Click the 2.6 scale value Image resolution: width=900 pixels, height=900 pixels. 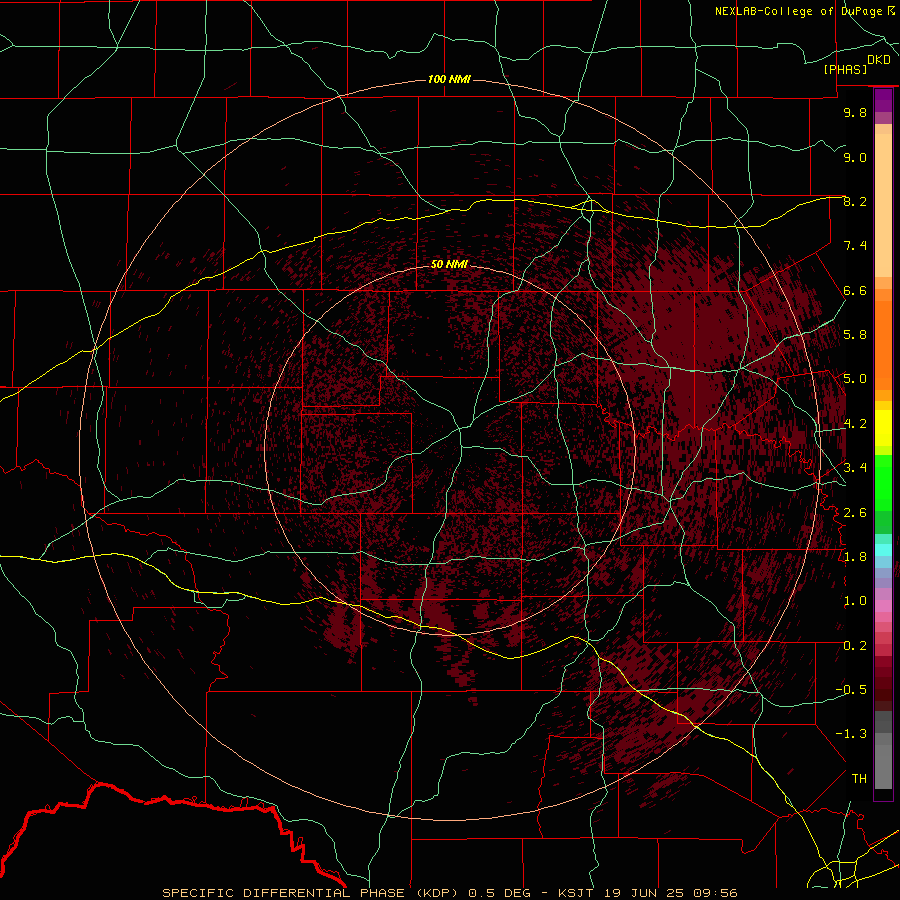855,513
